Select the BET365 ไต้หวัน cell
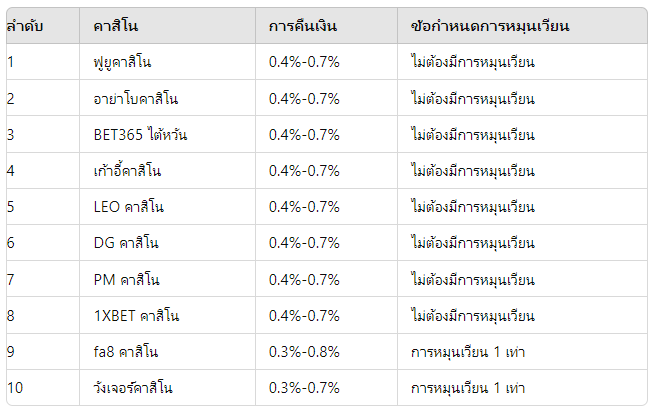The height and width of the screenshot is (411, 653). point(167,134)
